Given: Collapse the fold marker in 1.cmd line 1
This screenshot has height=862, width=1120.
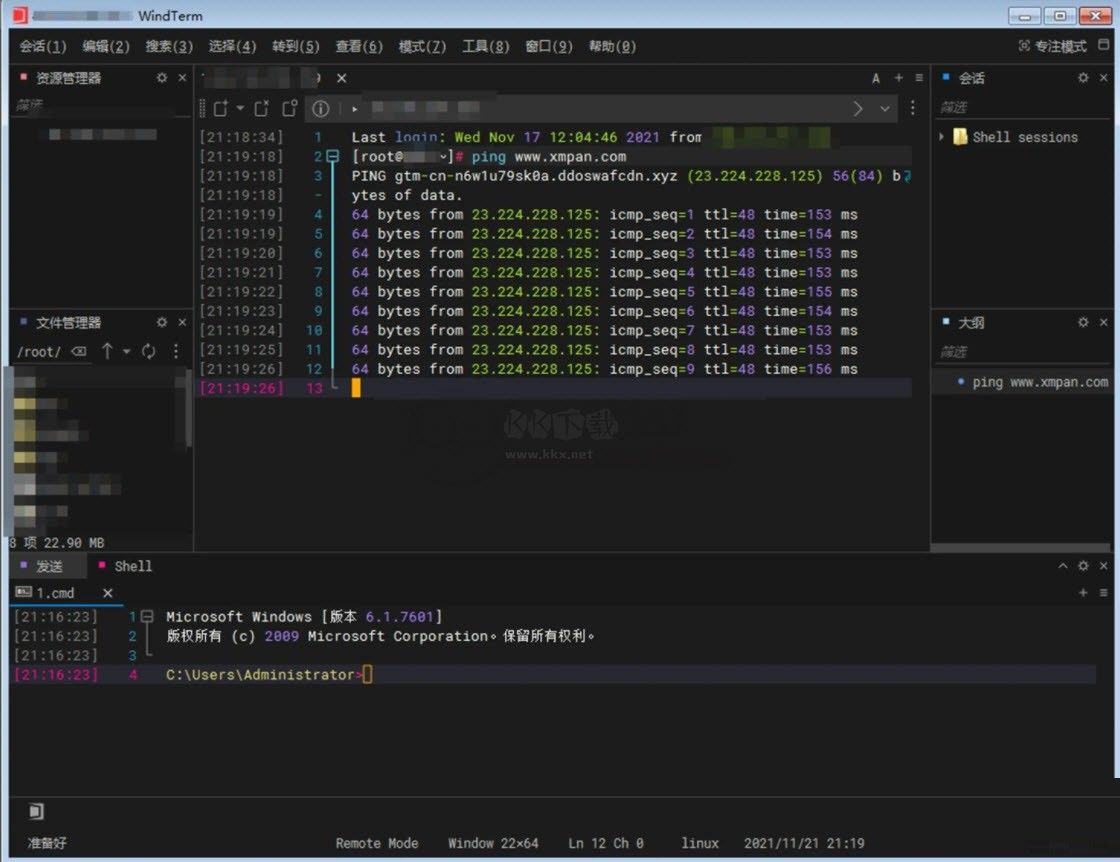Looking at the screenshot, I should point(147,617).
